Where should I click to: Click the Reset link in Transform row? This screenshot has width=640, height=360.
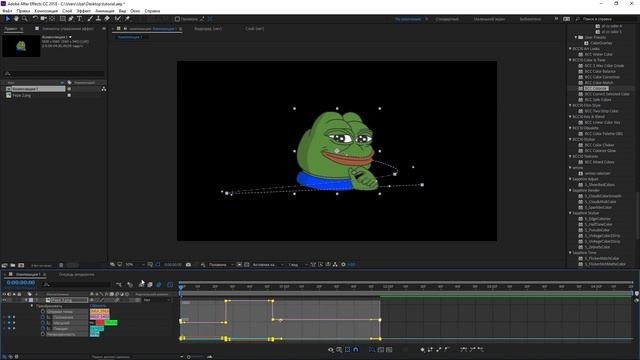(x=98, y=306)
